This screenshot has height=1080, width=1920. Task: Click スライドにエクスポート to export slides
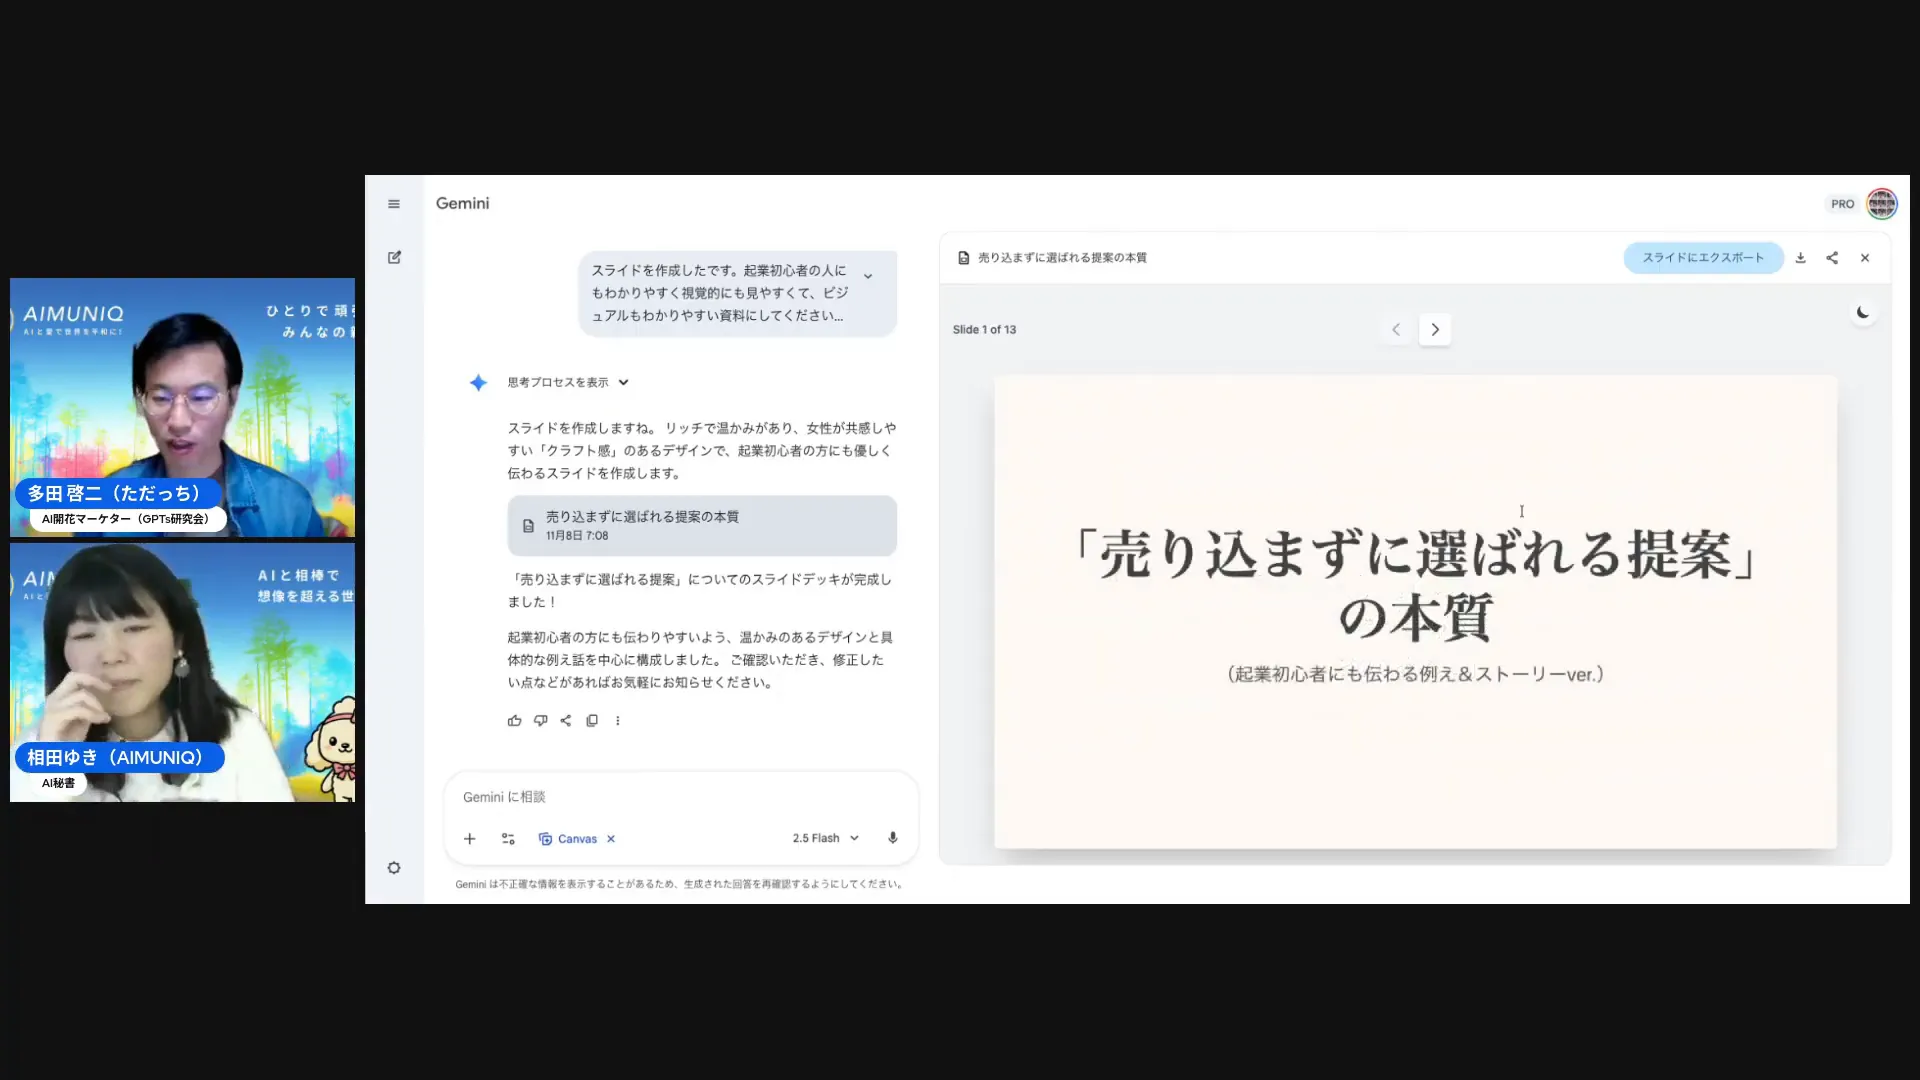pos(1703,257)
